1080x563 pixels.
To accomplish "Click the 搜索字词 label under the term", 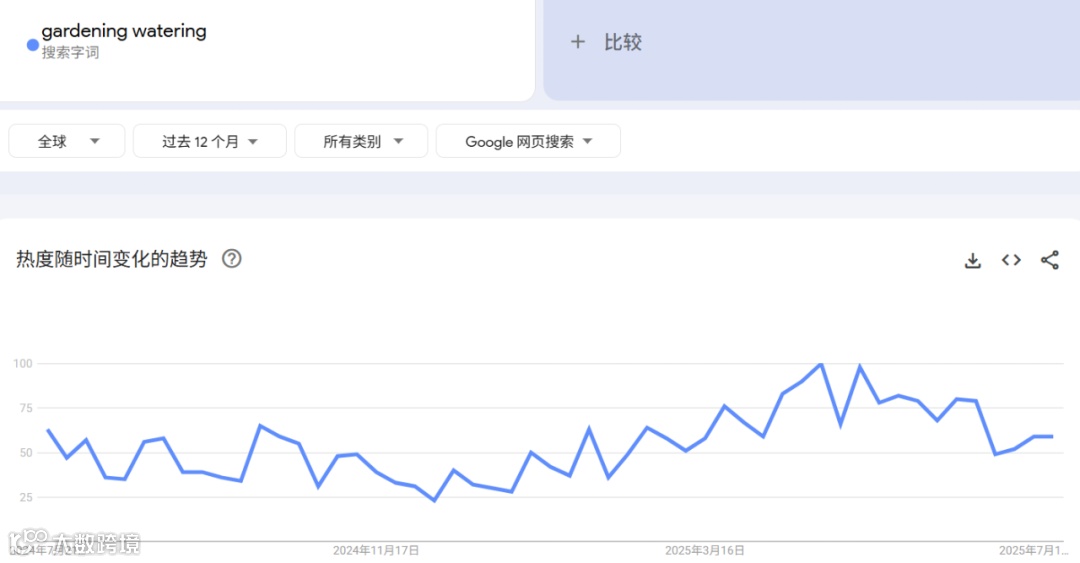I will pos(70,52).
